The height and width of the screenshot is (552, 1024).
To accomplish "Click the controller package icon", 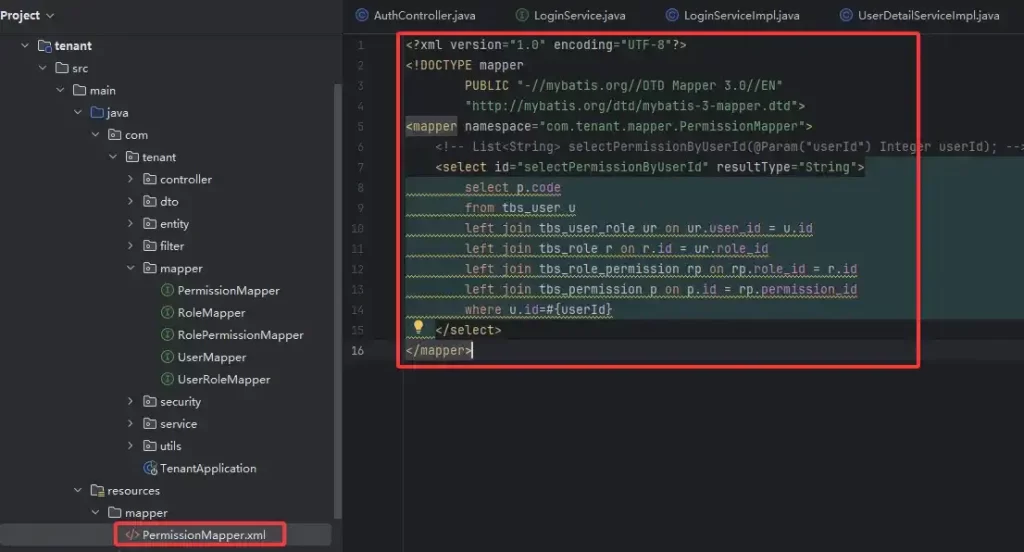I will point(151,180).
